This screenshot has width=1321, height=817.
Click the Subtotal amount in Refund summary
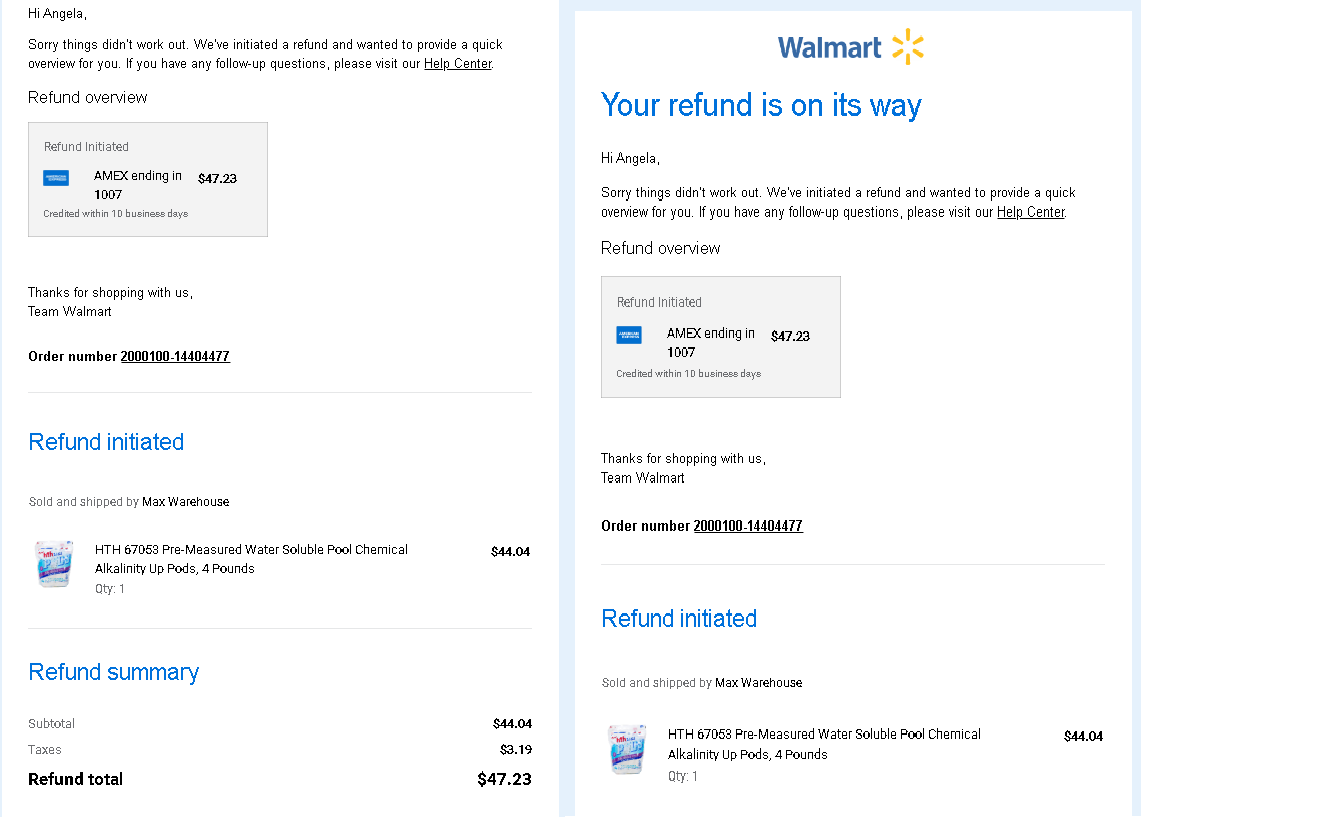(512, 723)
